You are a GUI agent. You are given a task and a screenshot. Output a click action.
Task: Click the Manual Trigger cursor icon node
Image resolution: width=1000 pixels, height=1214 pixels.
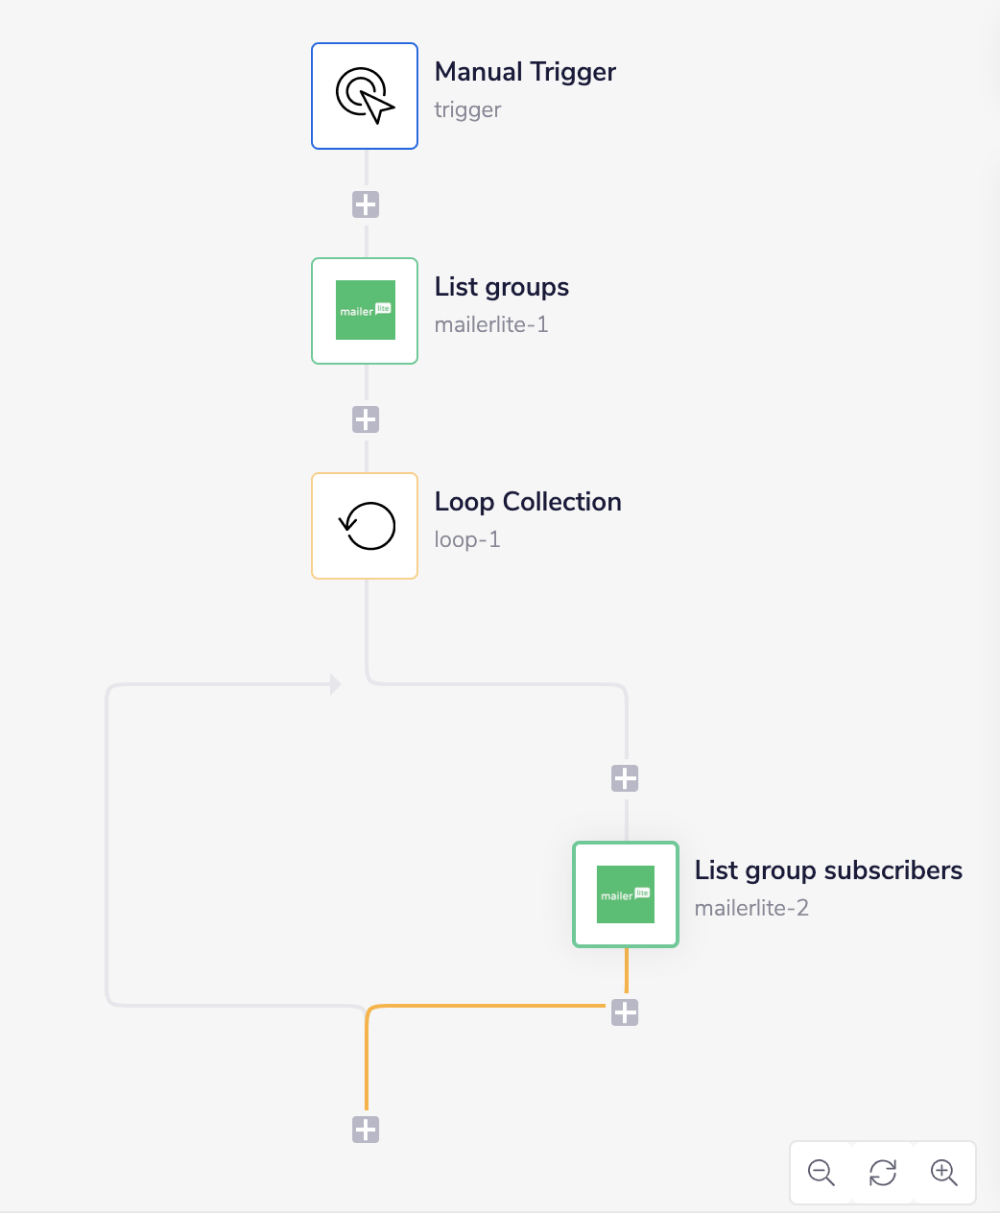[x=365, y=96]
